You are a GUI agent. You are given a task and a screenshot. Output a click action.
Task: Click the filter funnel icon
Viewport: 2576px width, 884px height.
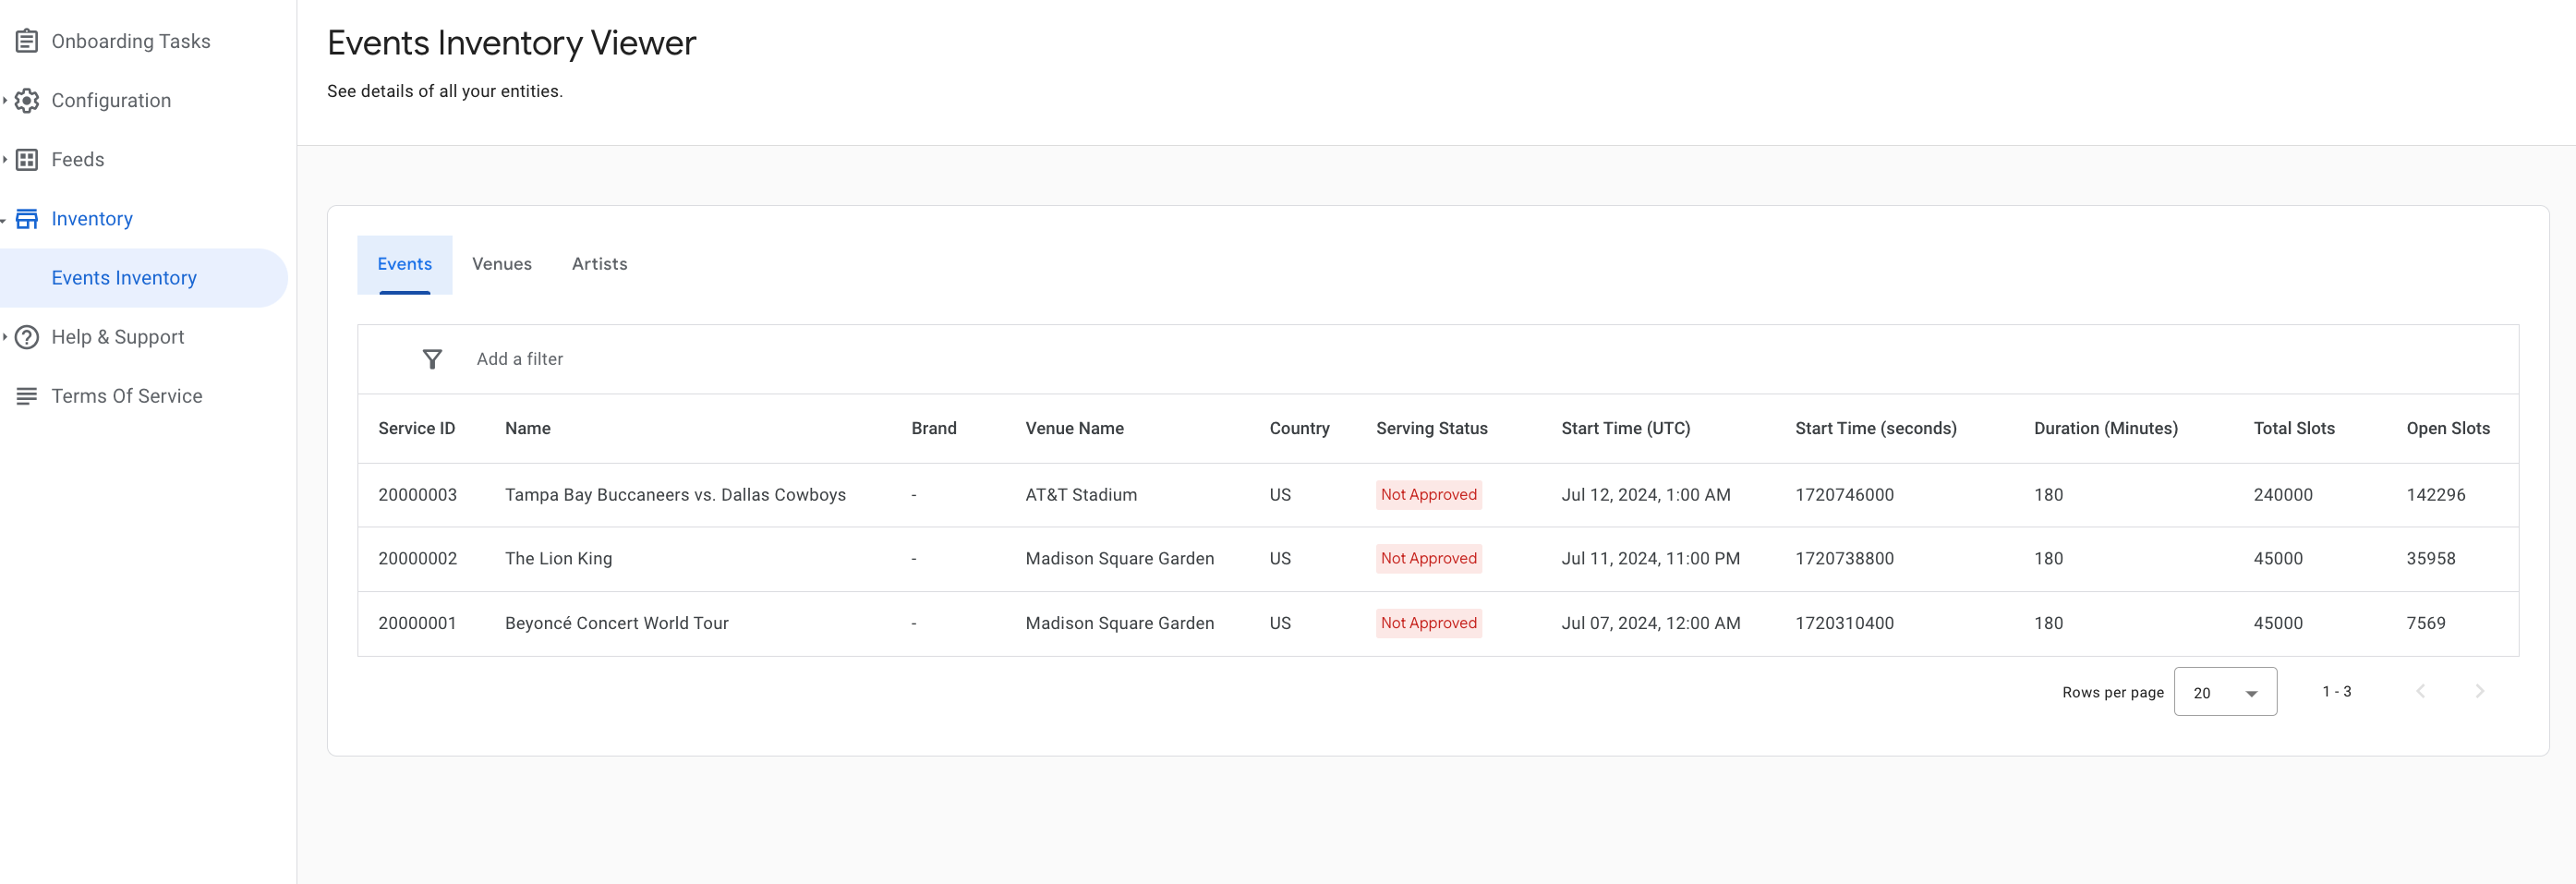coord(432,359)
